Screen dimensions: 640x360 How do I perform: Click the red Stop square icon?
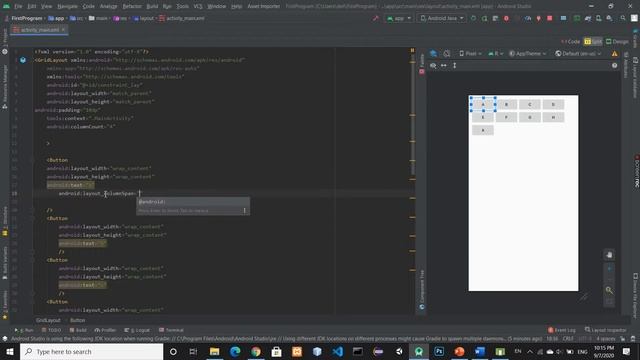point(549,18)
